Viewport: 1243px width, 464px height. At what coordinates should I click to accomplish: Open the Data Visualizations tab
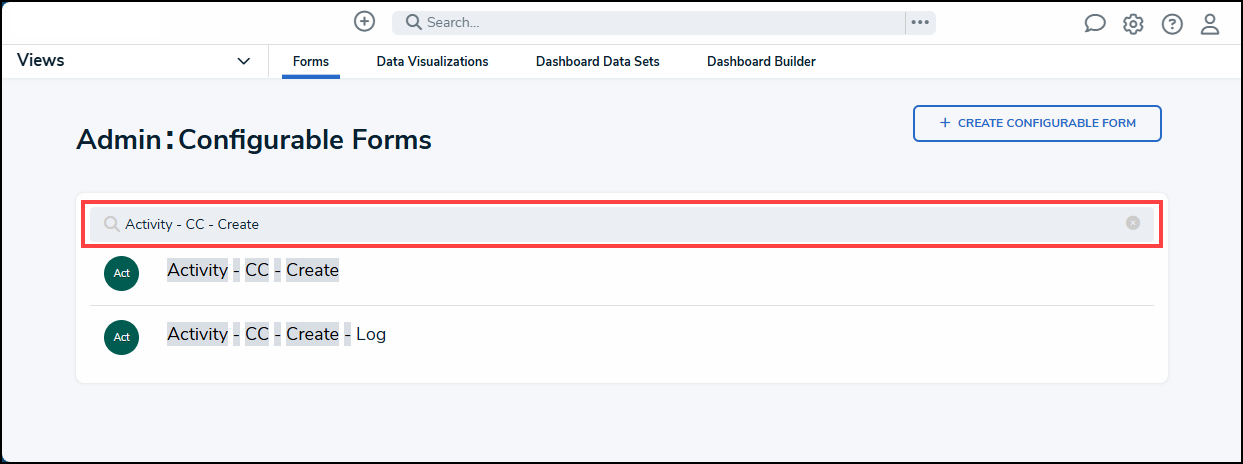pyautogui.click(x=432, y=62)
